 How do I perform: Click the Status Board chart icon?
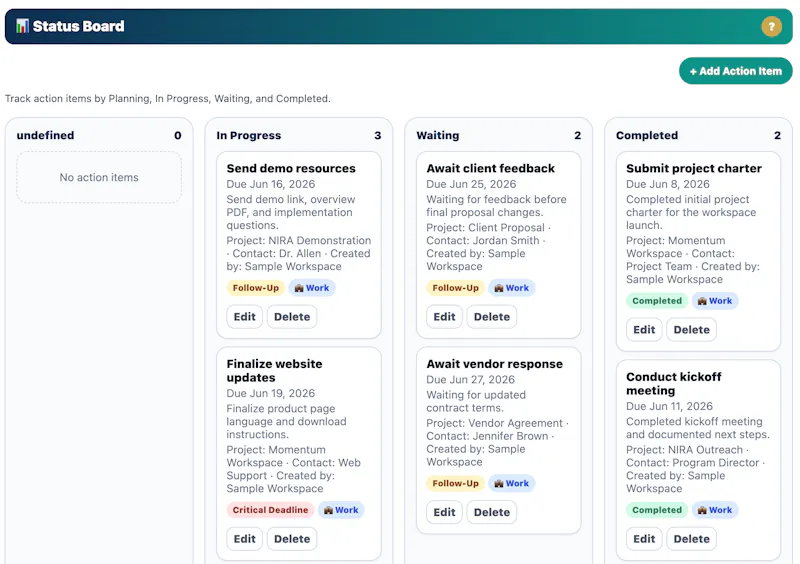22,26
